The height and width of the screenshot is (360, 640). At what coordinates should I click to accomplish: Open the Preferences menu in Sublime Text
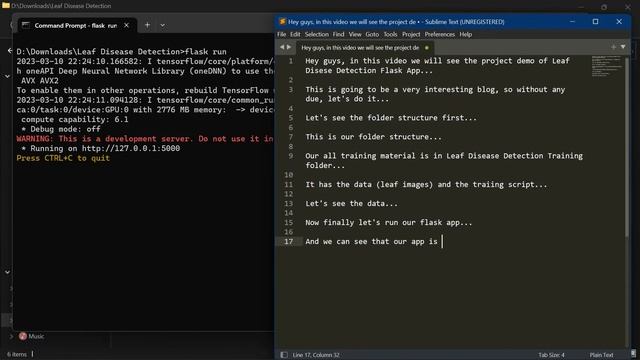440,34
